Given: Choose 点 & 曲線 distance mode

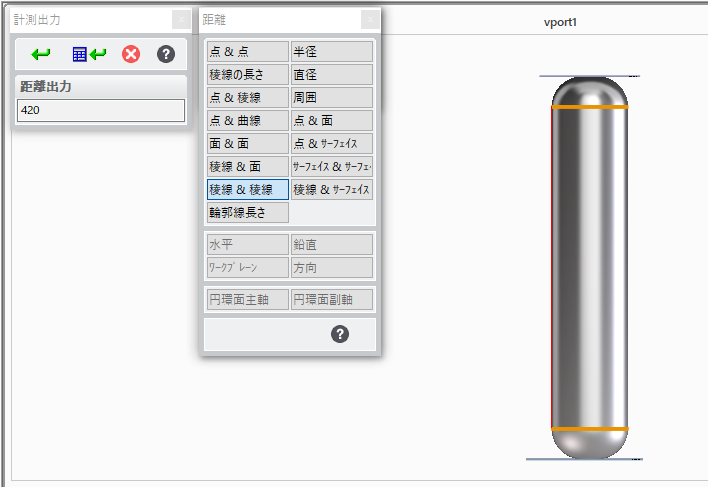Looking at the screenshot, I should click(247, 121).
